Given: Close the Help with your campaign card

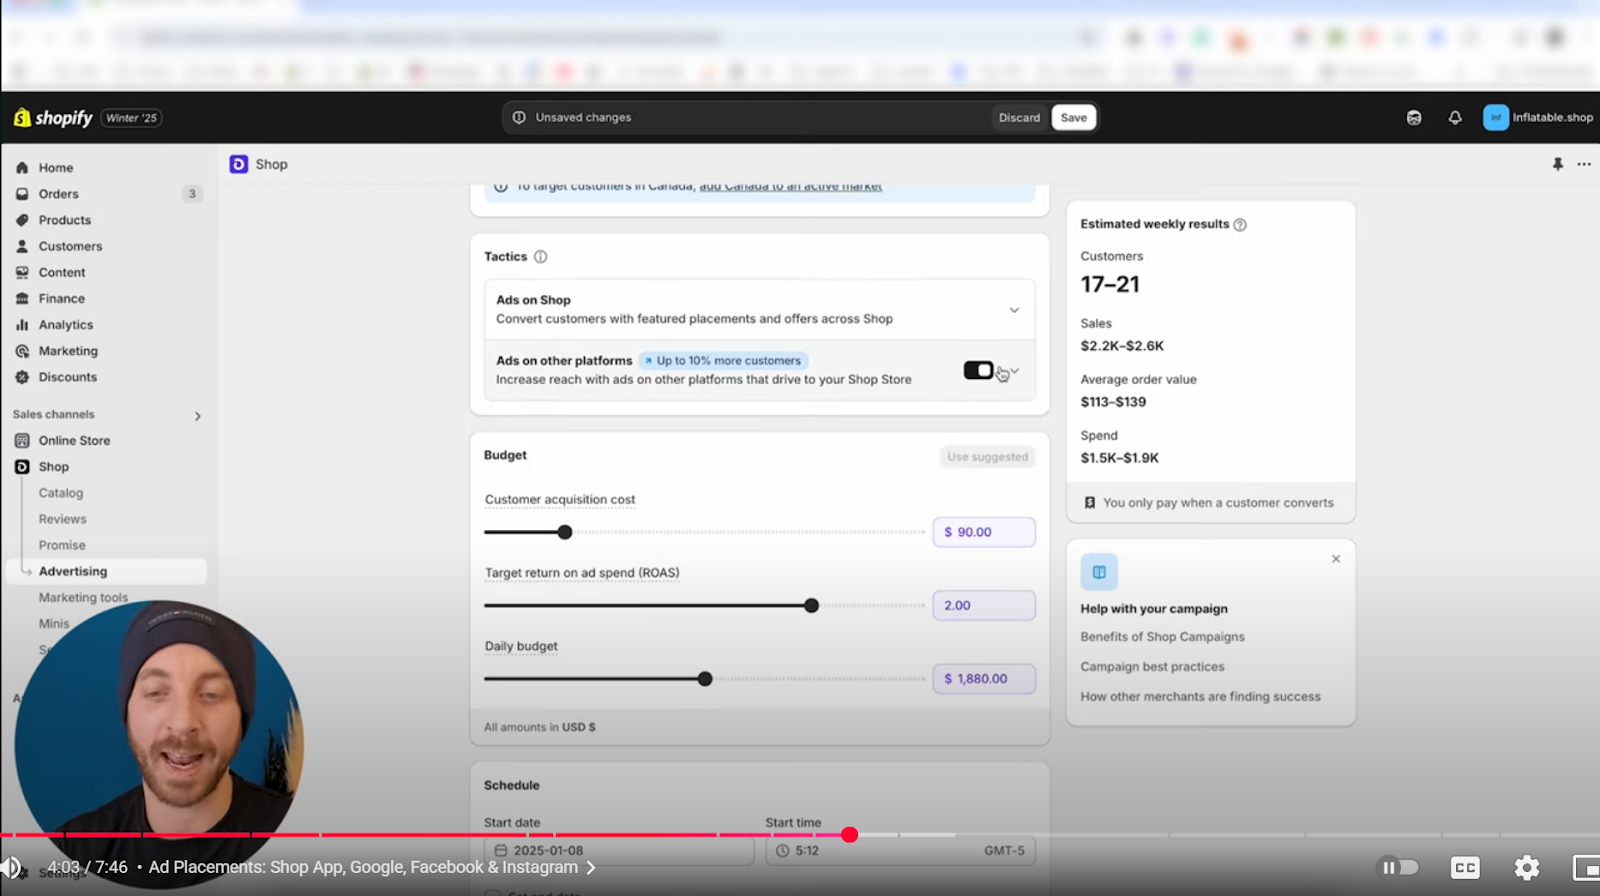Looking at the screenshot, I should click(x=1336, y=559).
